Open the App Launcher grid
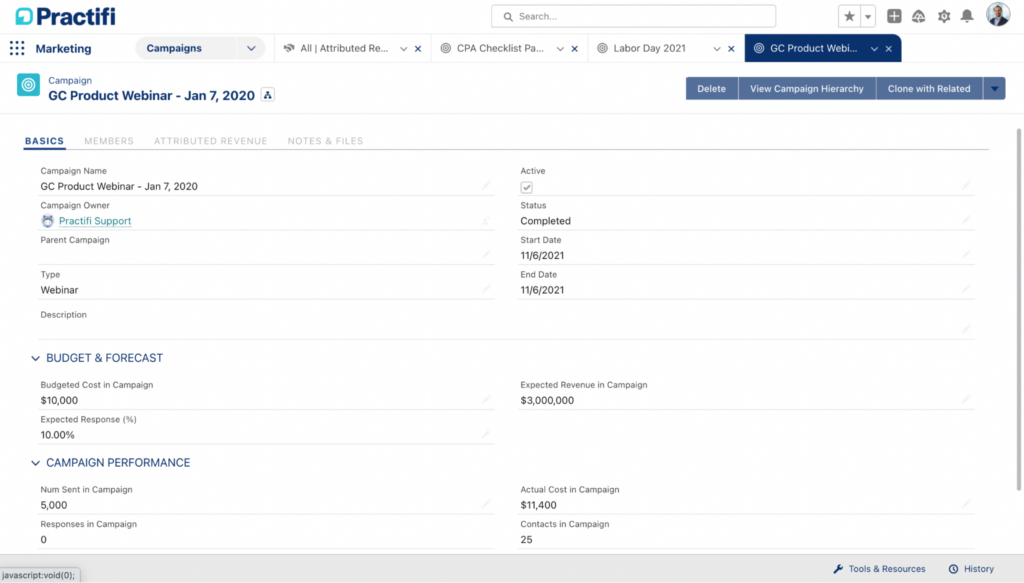Screen dimensions: 1024x583 point(17,48)
